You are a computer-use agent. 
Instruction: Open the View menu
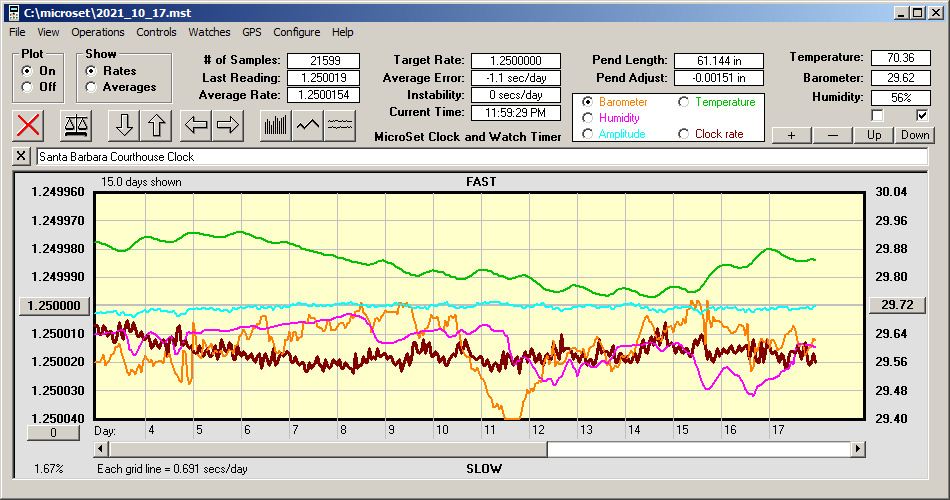48,32
